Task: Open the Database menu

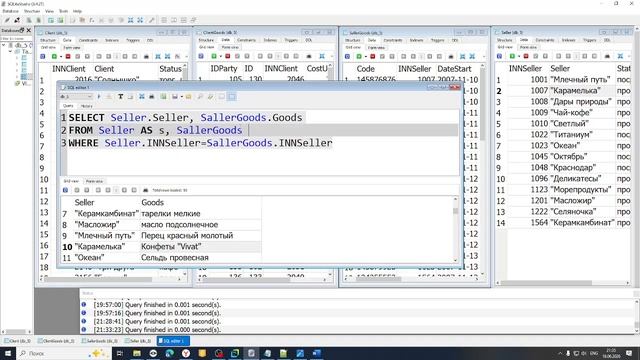Action: (11, 11)
